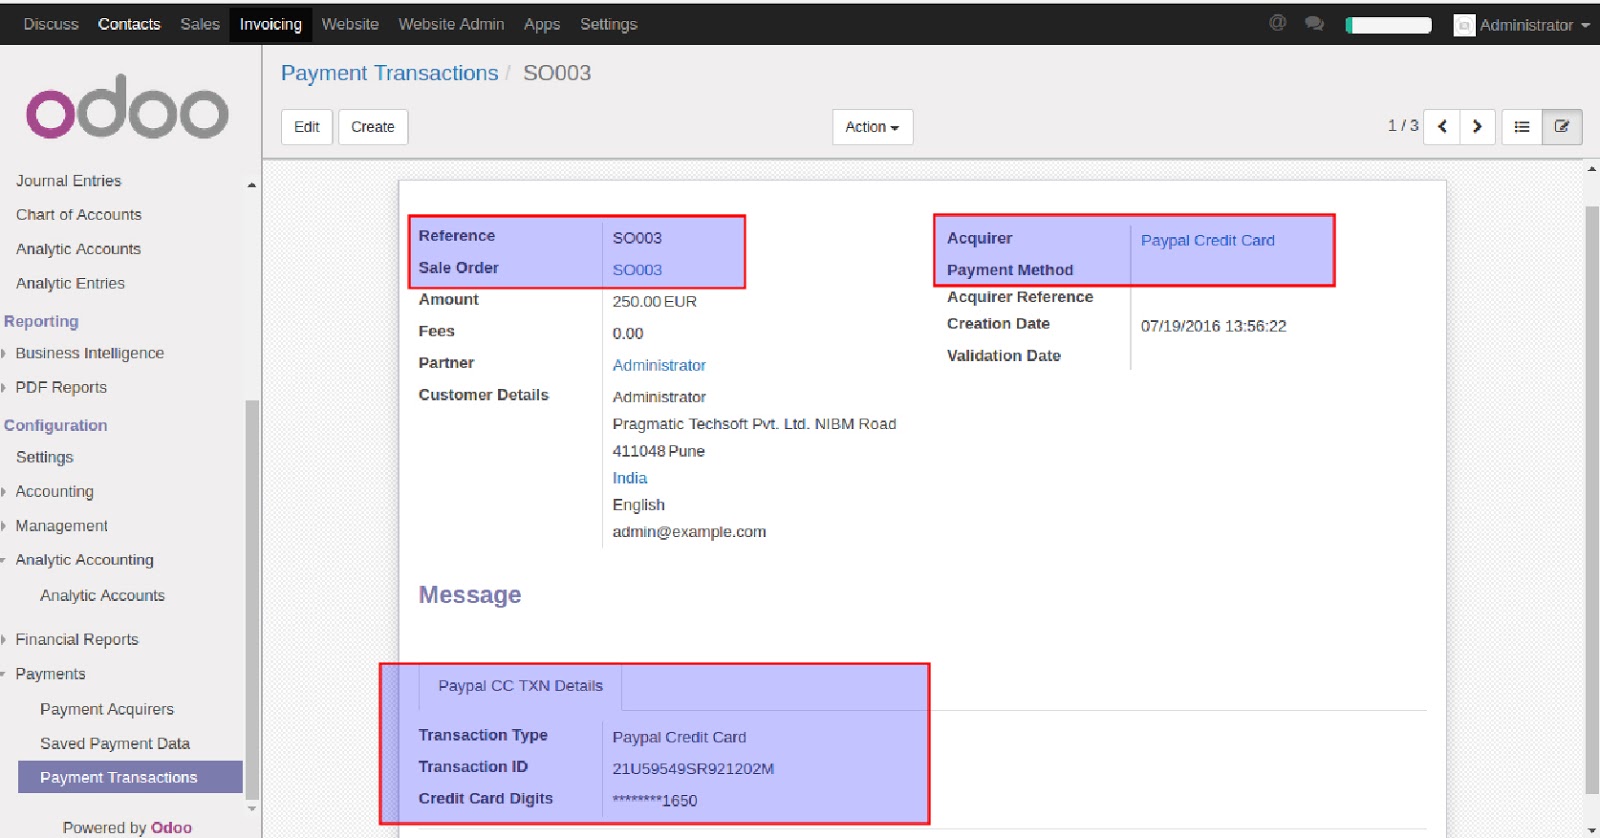This screenshot has width=1600, height=838.
Task: Open Settings under Configuration in sidebar
Action: click(x=44, y=457)
